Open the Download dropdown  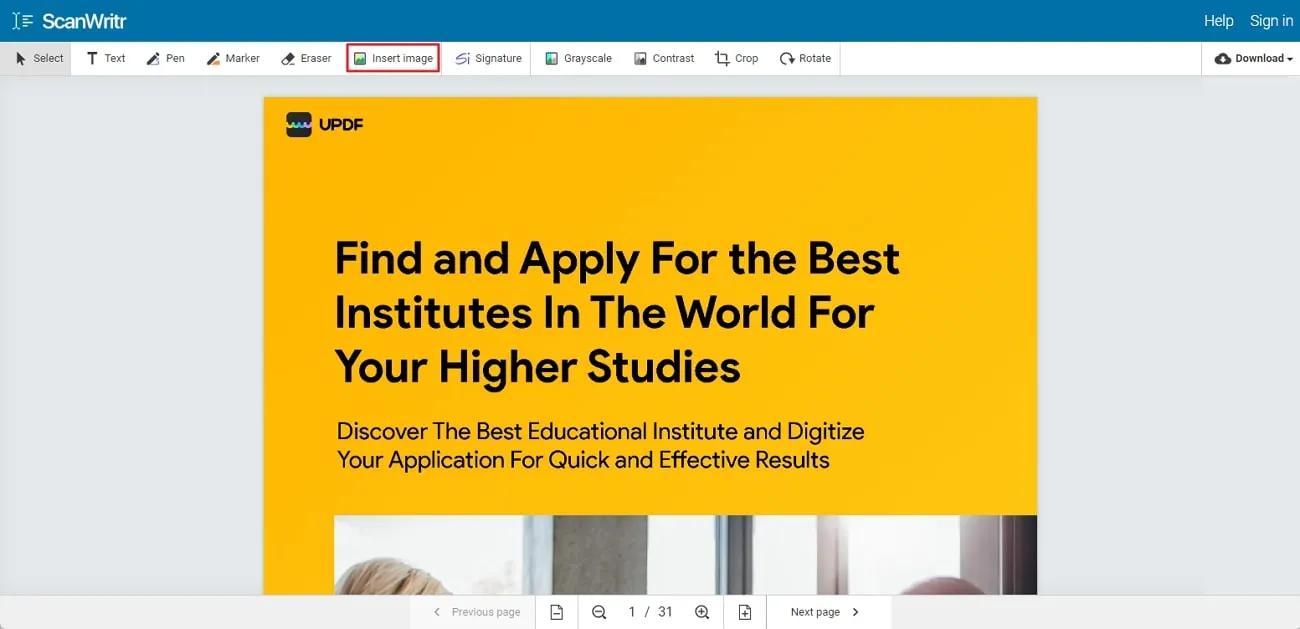[1252, 58]
